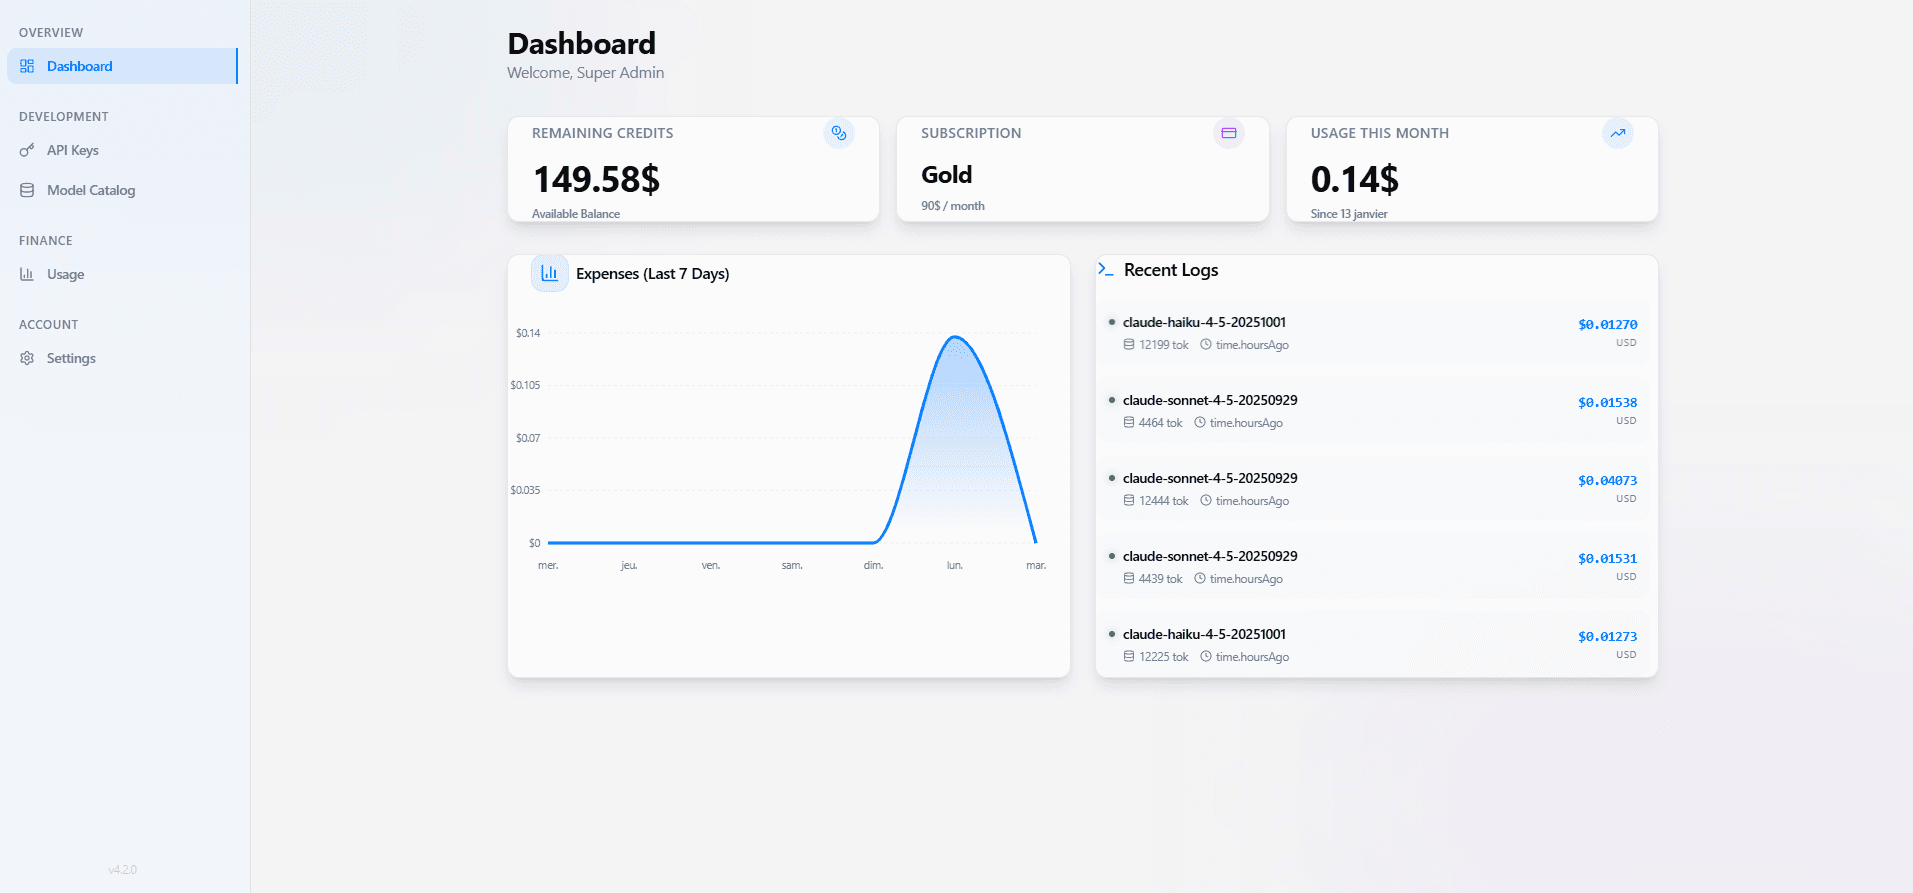Viewport: 1913px width, 893px height.
Task: Open the Usage finance page
Action: (122, 274)
